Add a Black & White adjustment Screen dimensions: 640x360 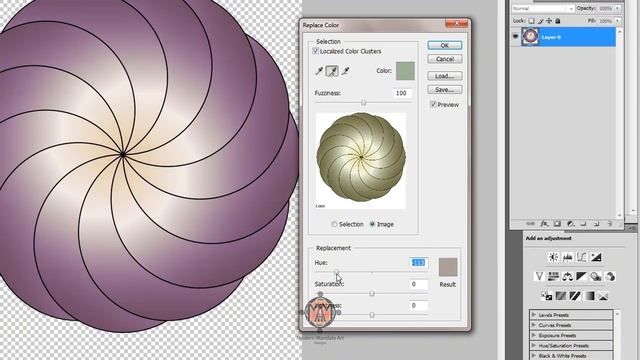tap(581, 276)
